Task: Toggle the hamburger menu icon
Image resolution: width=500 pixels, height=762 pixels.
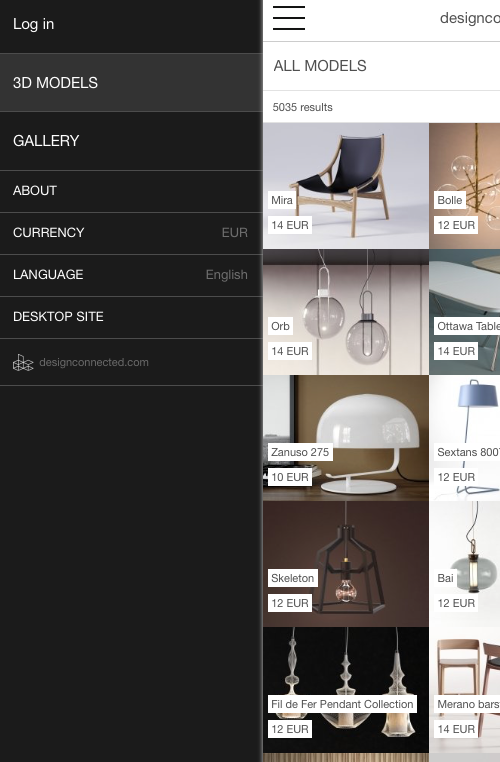Action: pos(289,18)
